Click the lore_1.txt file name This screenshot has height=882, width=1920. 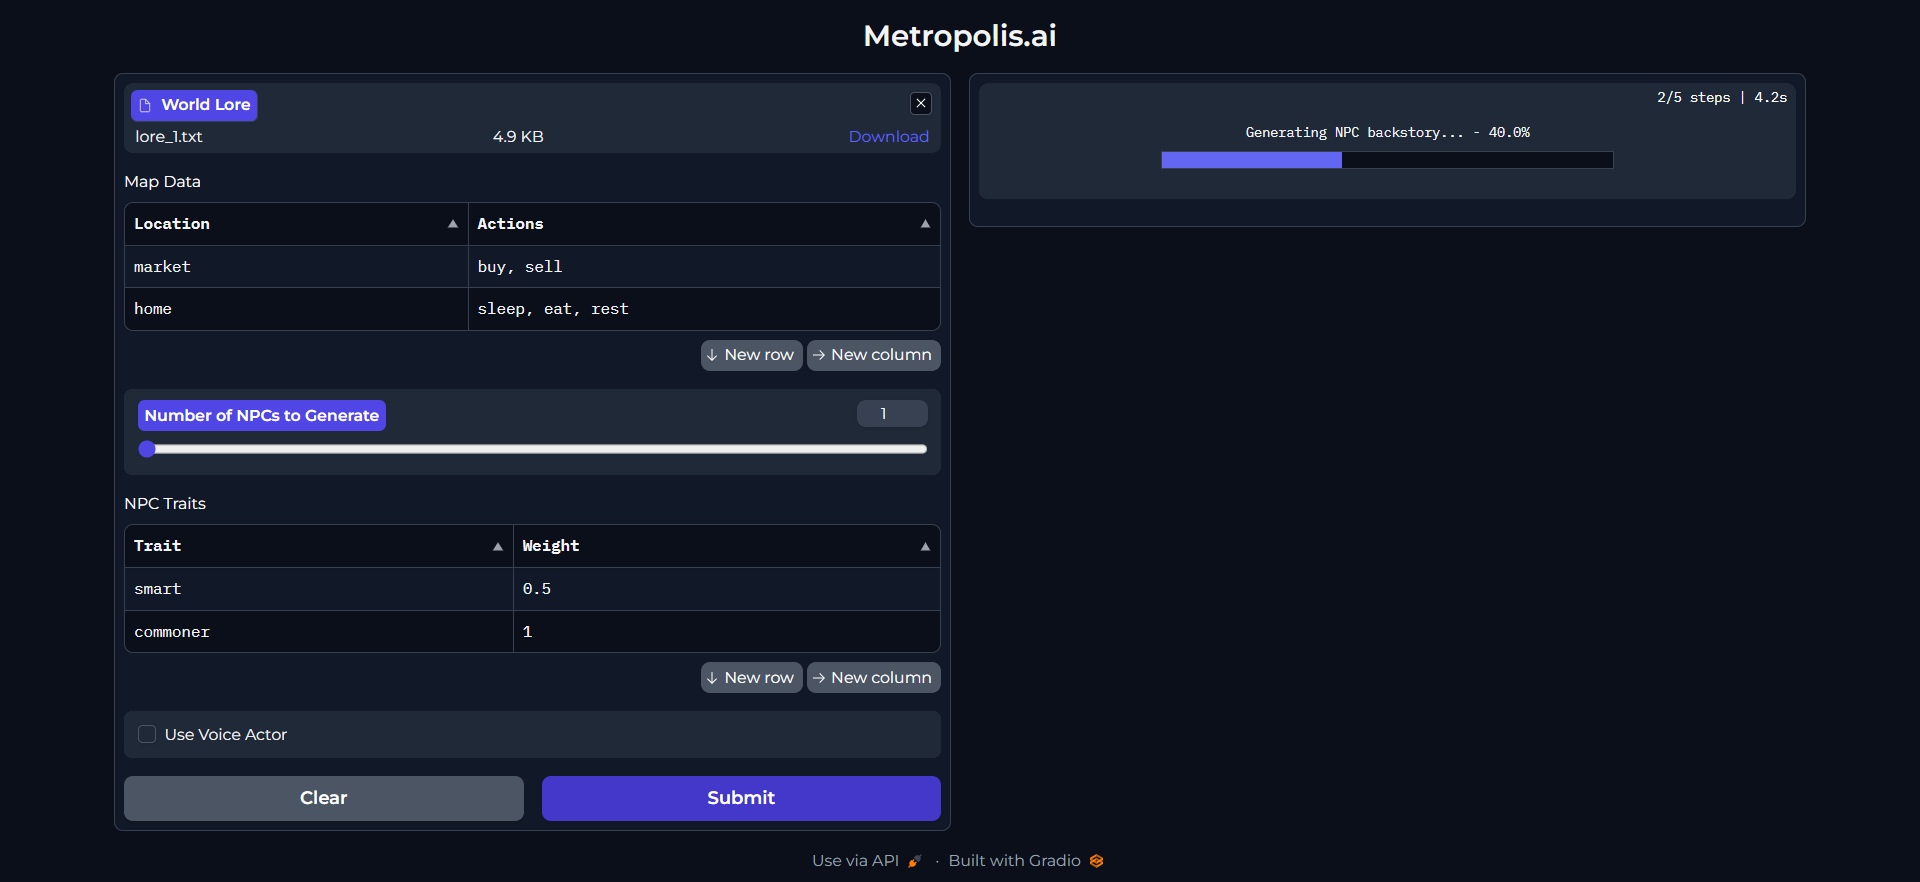169,136
